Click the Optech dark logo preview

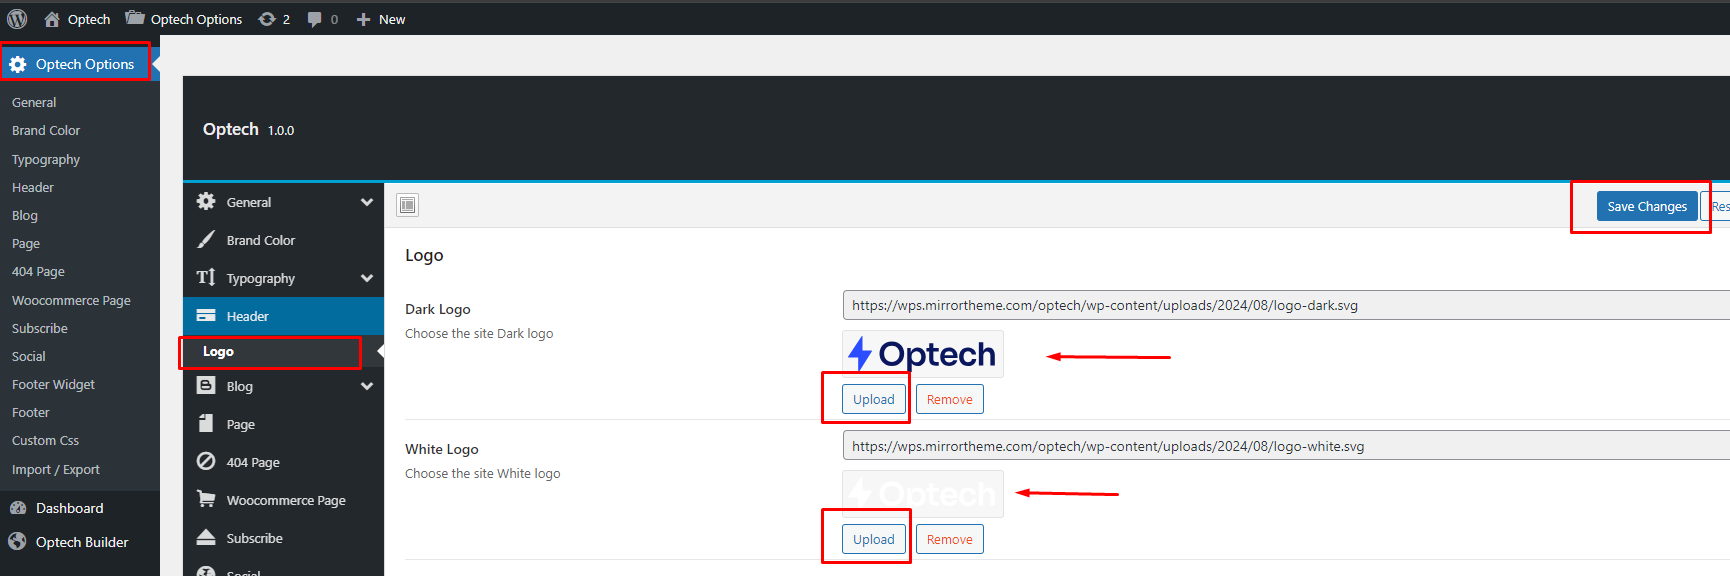point(922,354)
